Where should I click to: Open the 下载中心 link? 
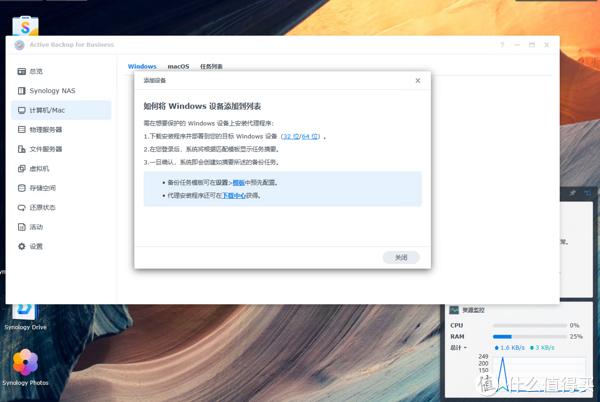point(234,195)
